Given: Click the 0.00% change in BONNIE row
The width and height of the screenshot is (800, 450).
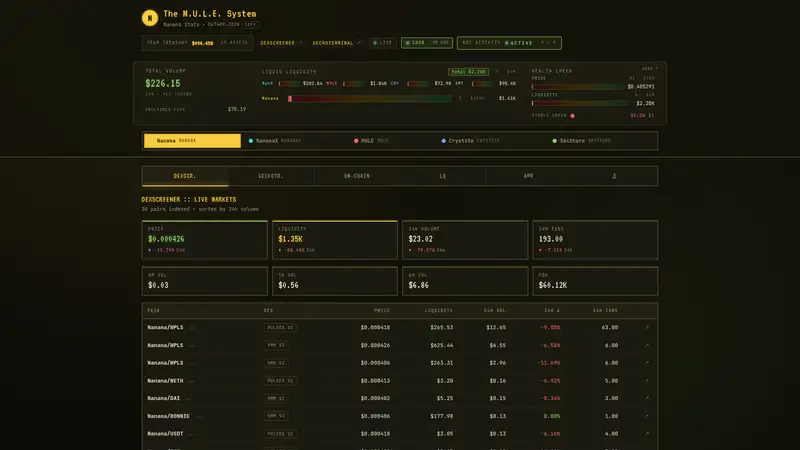Looking at the screenshot, I should 552,416.
